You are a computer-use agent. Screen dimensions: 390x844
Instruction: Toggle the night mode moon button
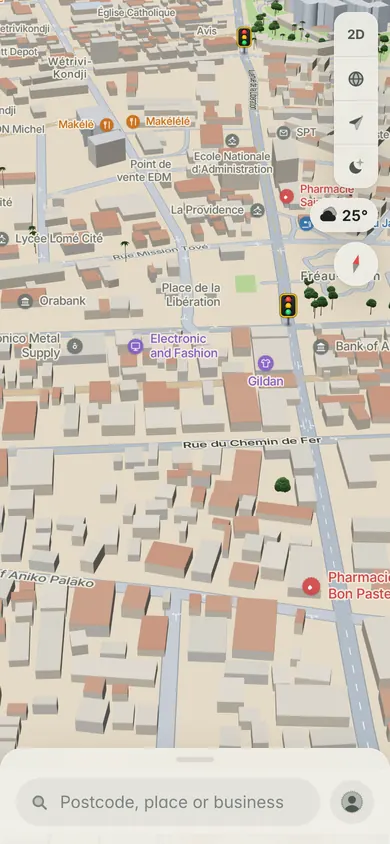pyautogui.click(x=356, y=167)
